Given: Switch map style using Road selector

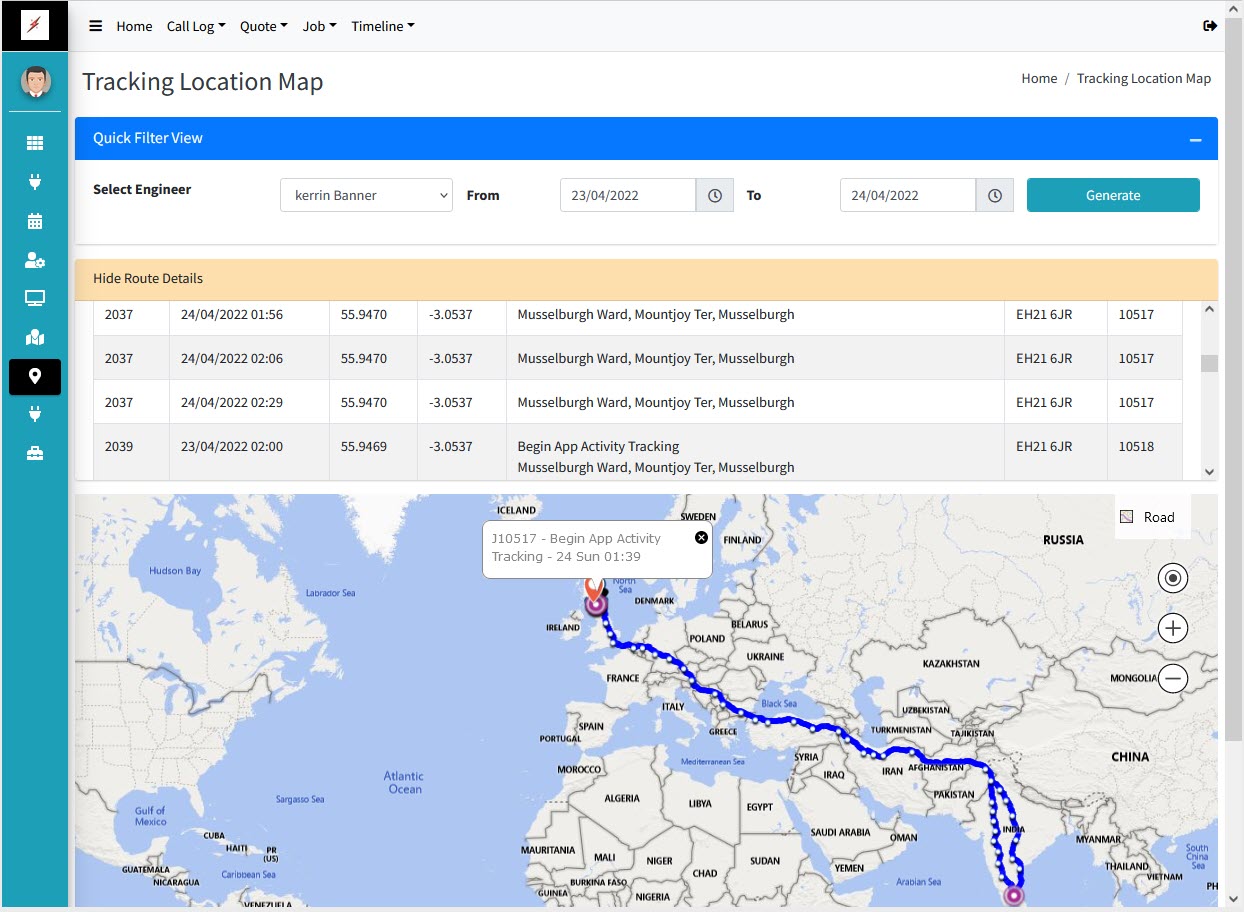Looking at the screenshot, I should [1148, 517].
